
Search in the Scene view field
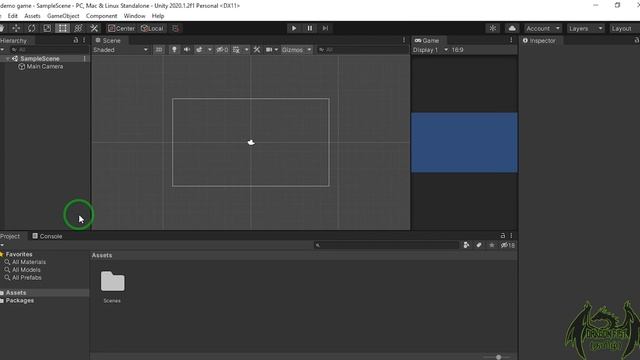362,50
